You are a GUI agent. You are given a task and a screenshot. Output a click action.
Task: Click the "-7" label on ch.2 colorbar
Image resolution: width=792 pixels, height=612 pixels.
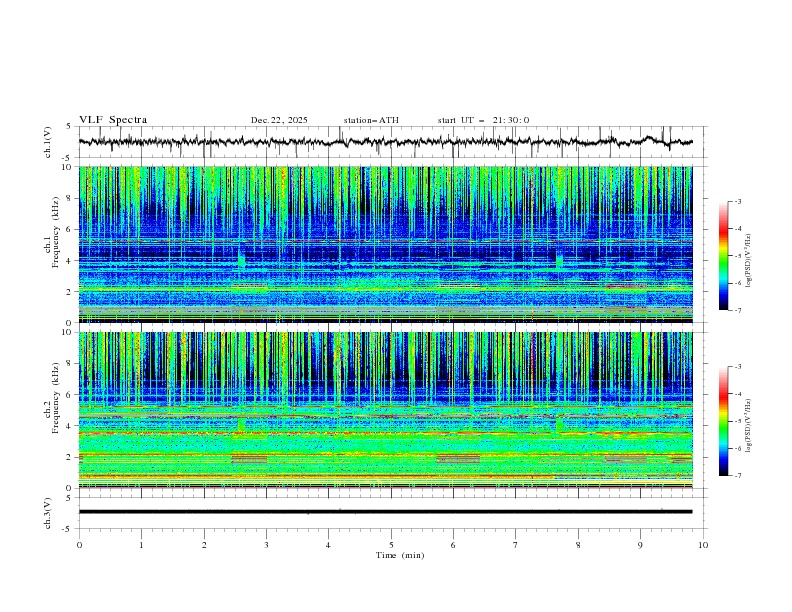pos(737,476)
